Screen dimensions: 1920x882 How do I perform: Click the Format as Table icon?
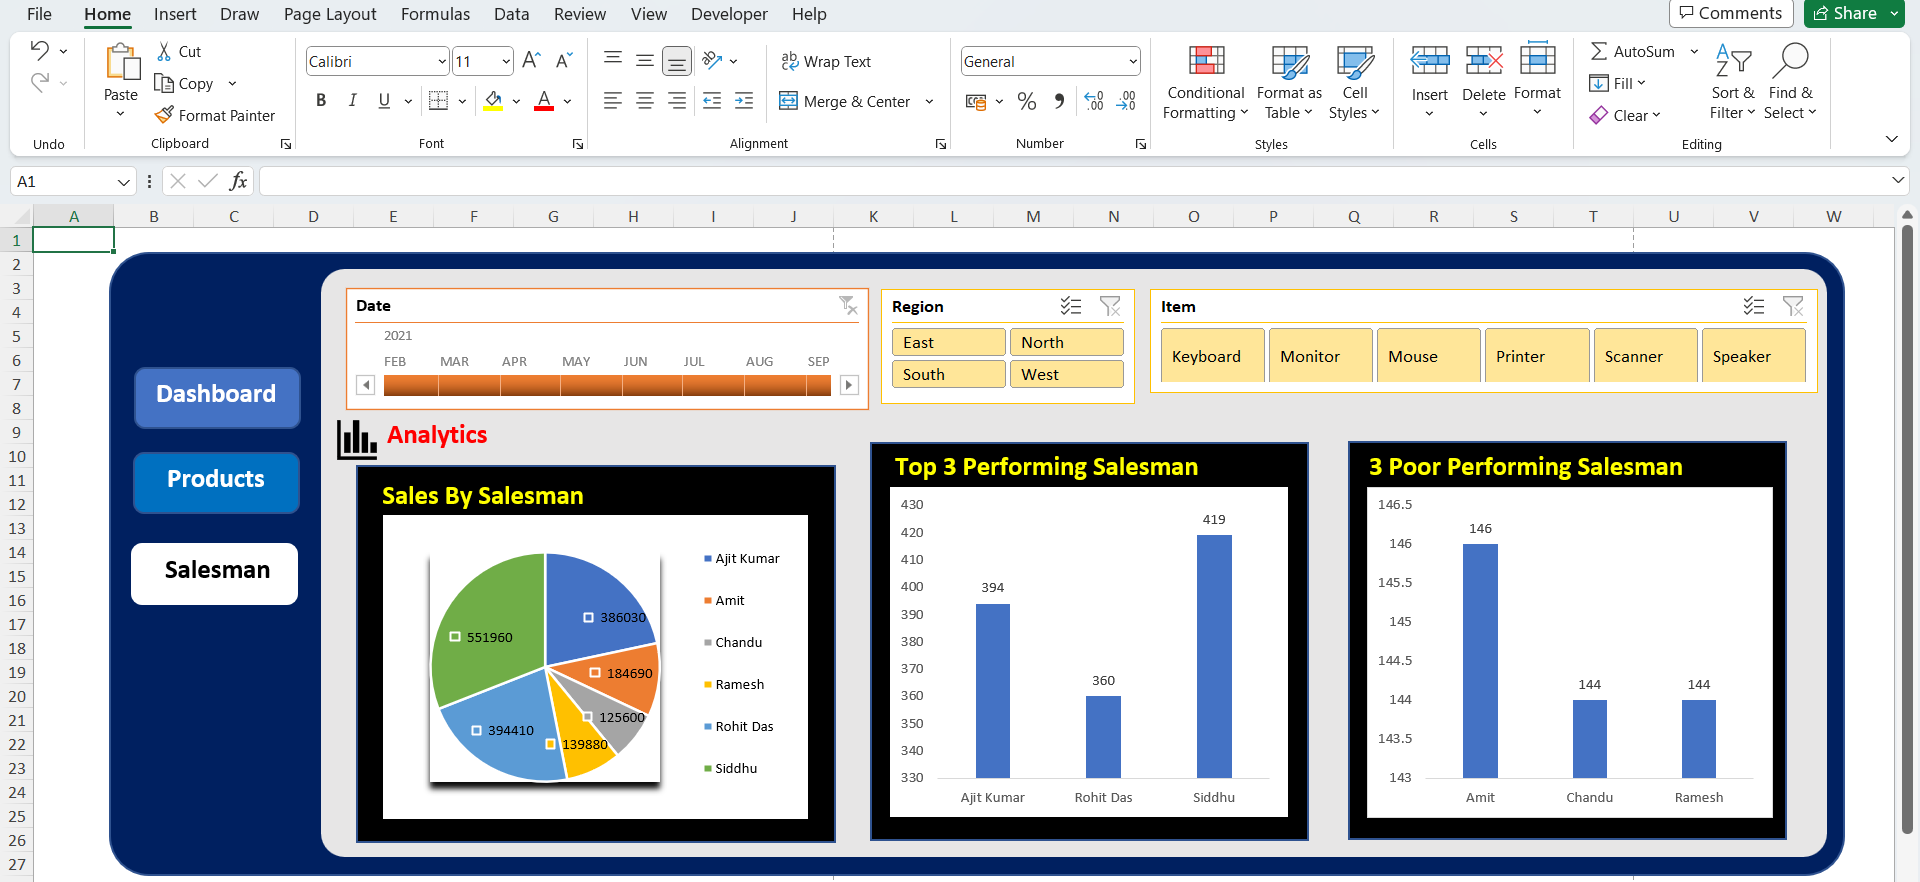tap(1290, 63)
